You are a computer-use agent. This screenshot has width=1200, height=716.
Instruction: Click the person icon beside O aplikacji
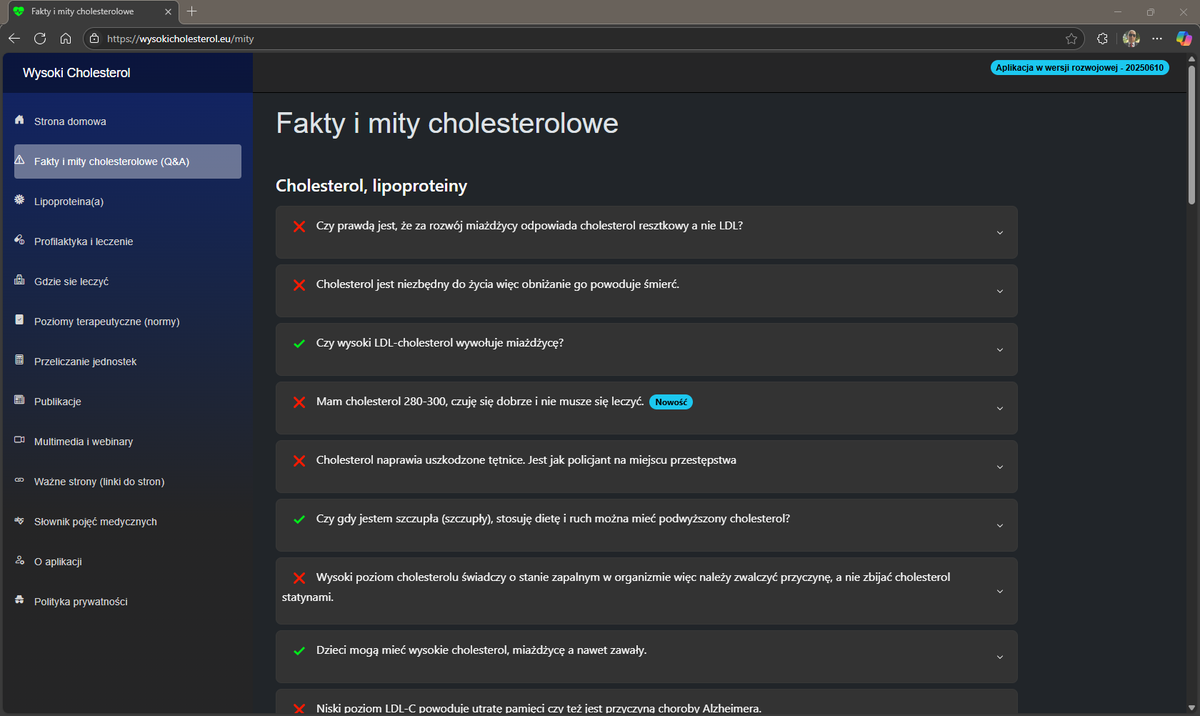click(19, 561)
